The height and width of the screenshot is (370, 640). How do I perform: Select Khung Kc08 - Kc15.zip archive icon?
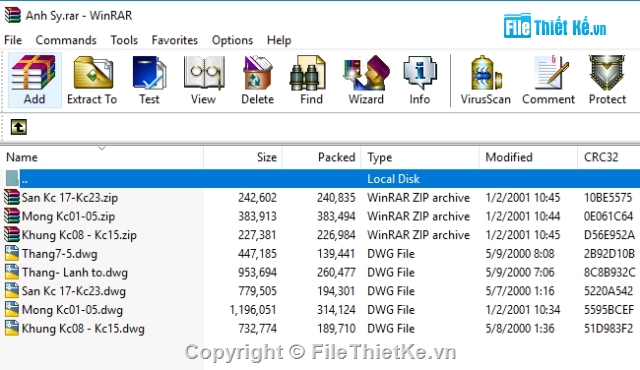(x=12, y=235)
